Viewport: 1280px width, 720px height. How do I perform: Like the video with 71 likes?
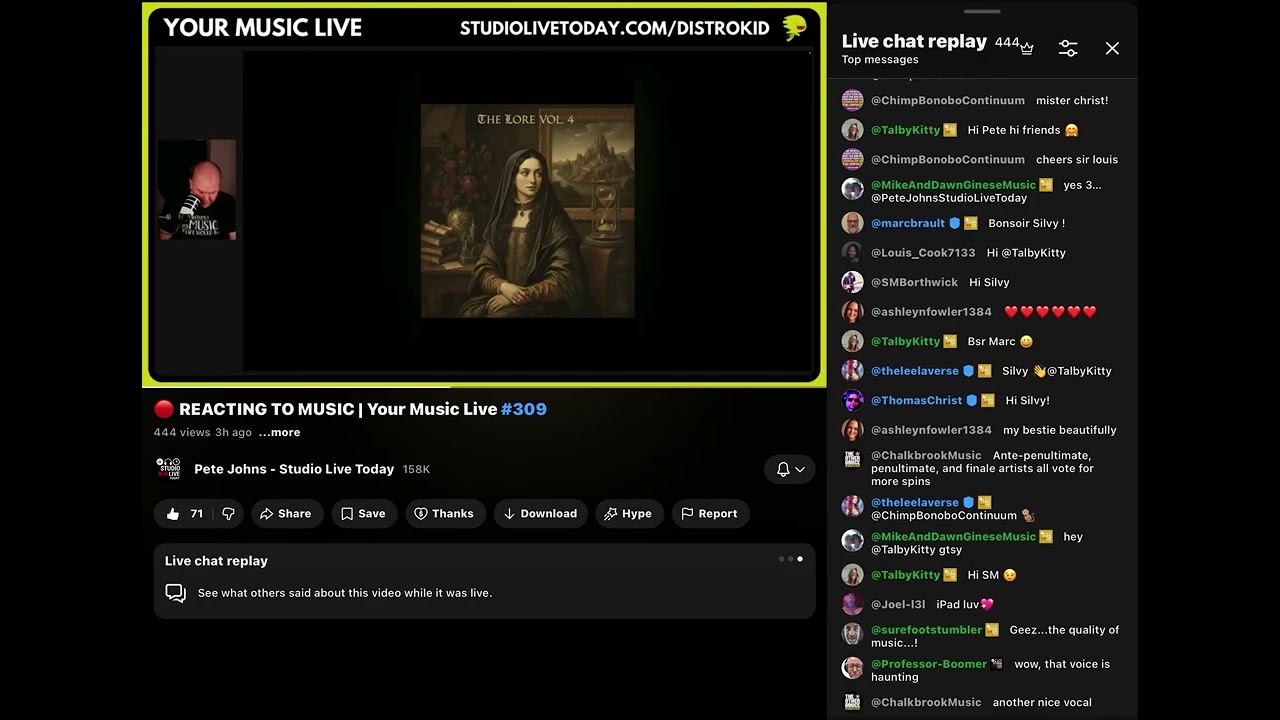(183, 513)
